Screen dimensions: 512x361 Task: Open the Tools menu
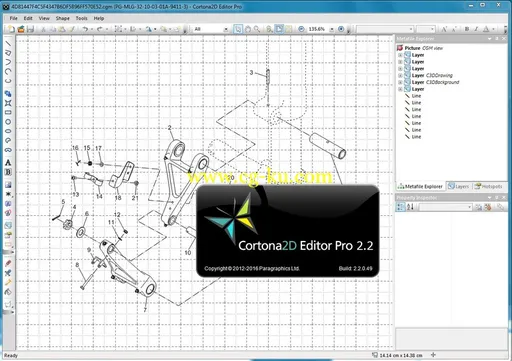[x=81, y=18]
